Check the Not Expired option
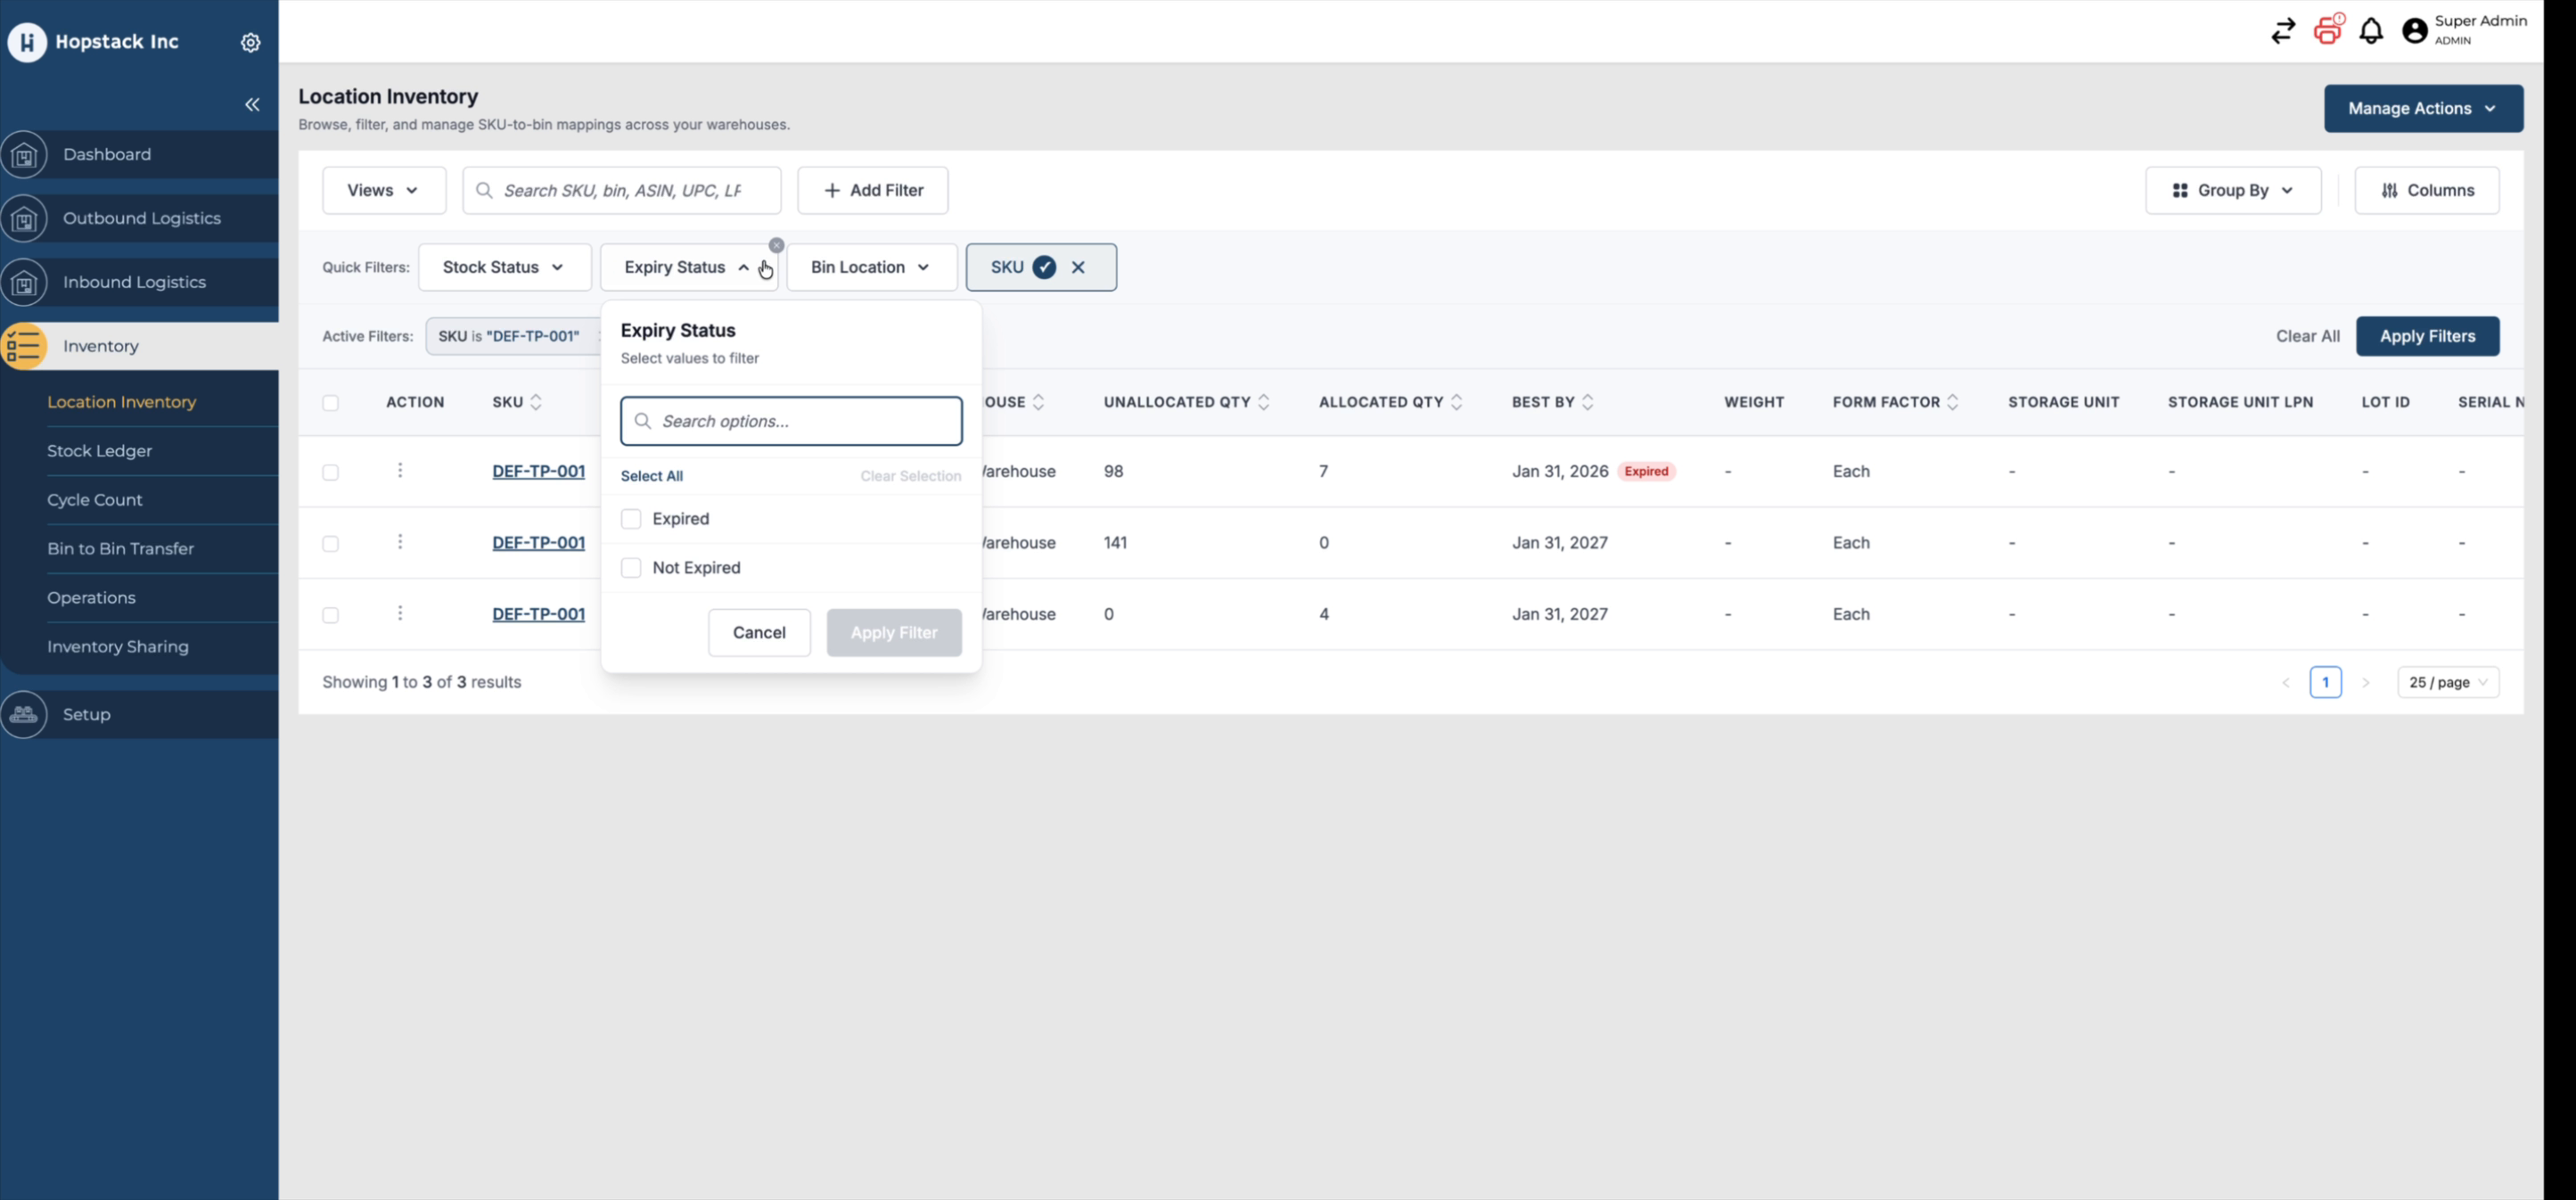 click(x=631, y=568)
